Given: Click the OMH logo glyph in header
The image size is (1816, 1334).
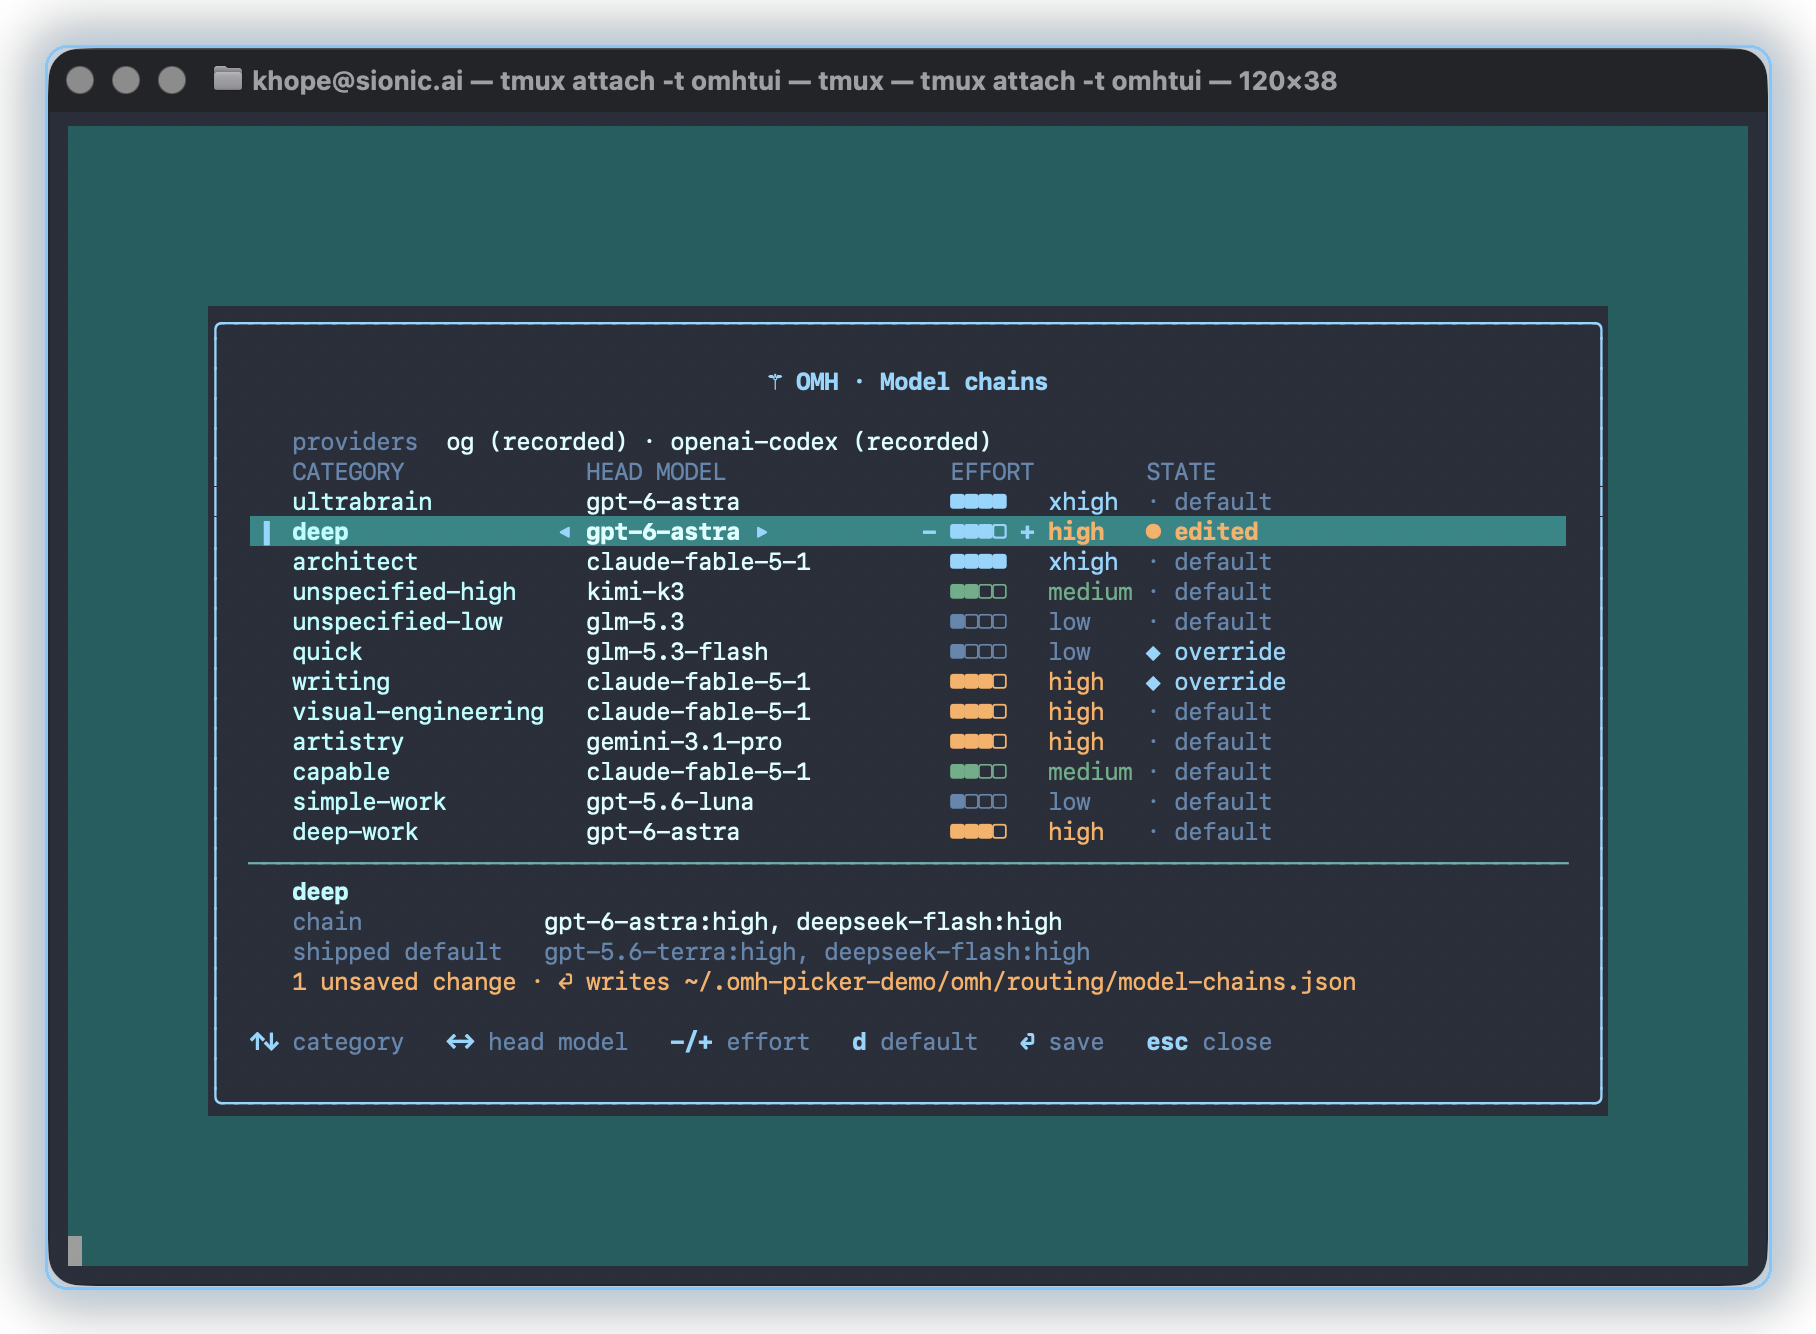Looking at the screenshot, I should (775, 382).
